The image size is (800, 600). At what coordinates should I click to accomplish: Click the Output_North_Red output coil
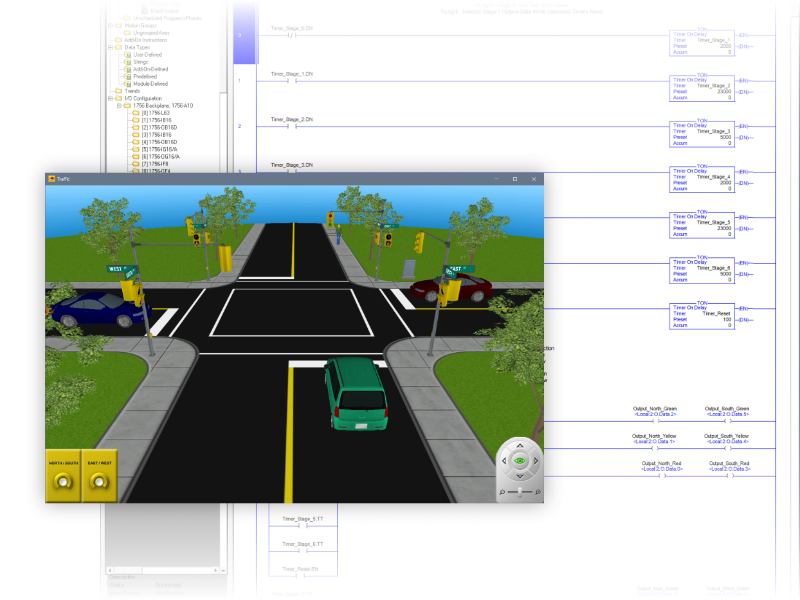coord(662,476)
